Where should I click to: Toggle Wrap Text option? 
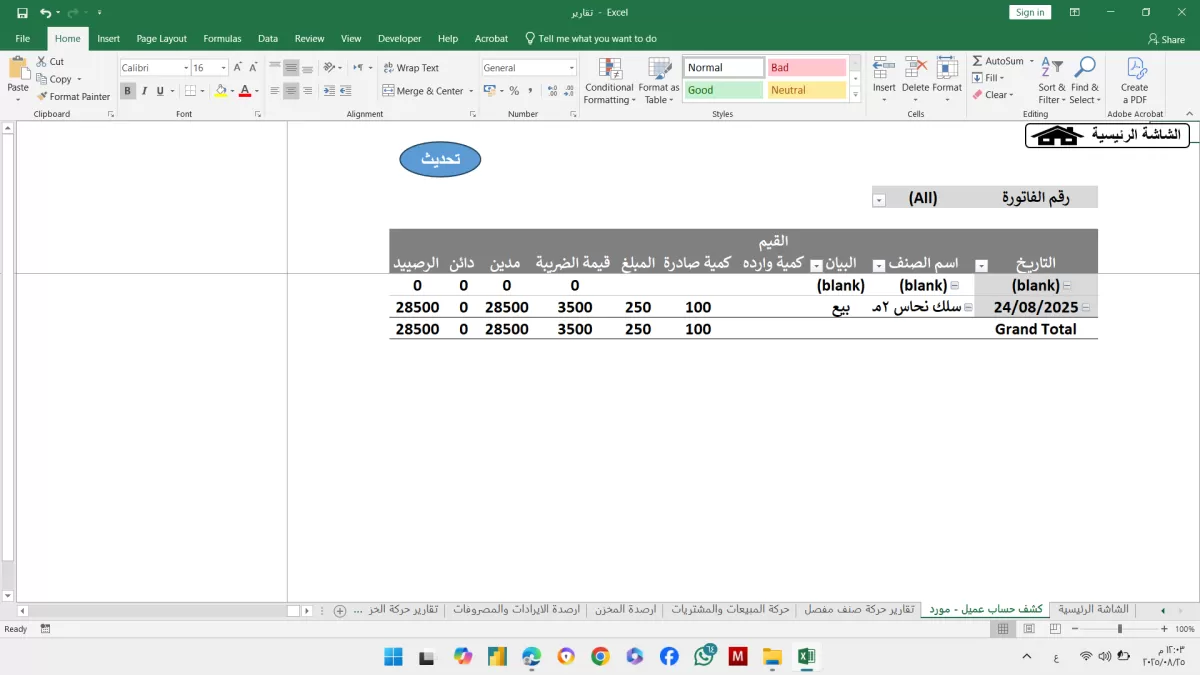tap(410, 68)
